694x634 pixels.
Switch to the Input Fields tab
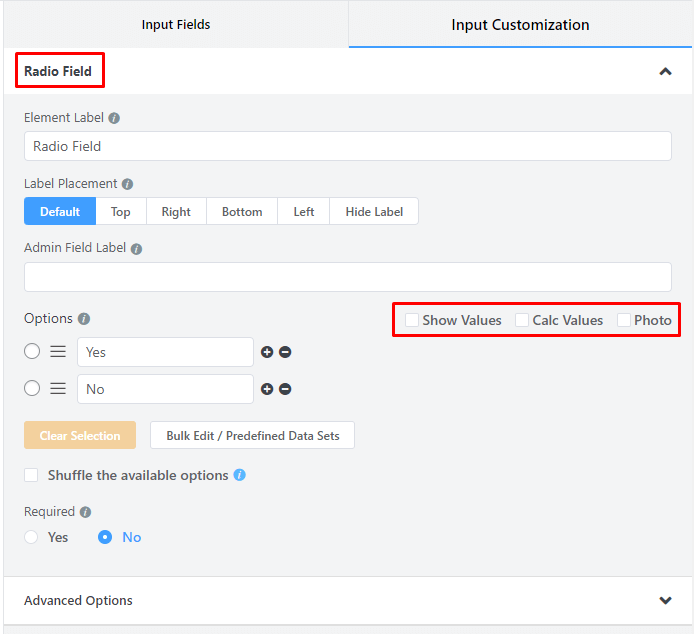point(176,24)
